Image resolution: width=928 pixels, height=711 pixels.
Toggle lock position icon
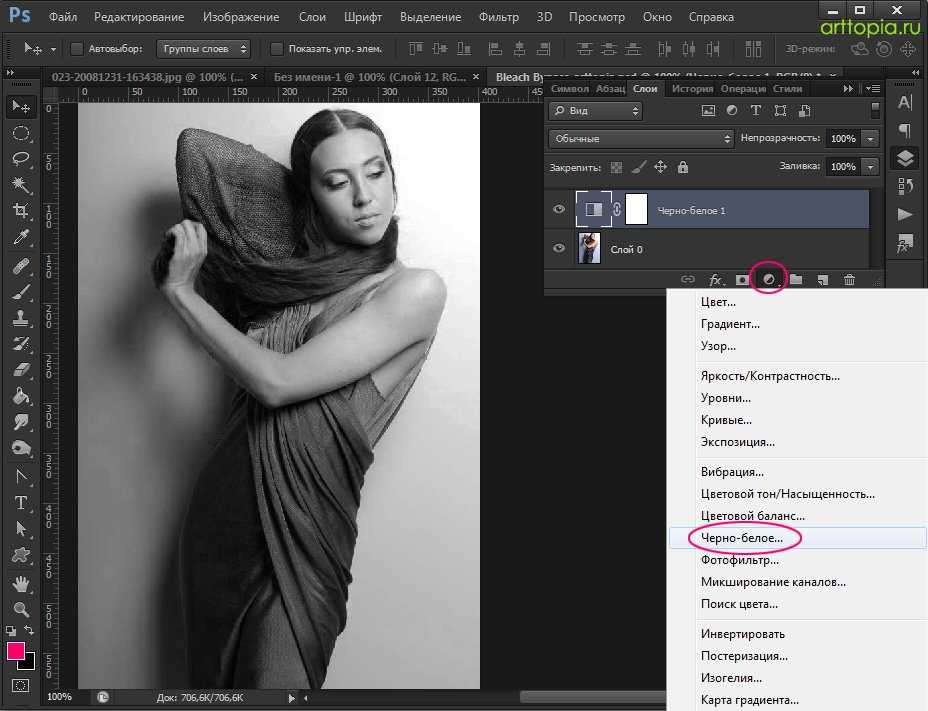coord(660,168)
